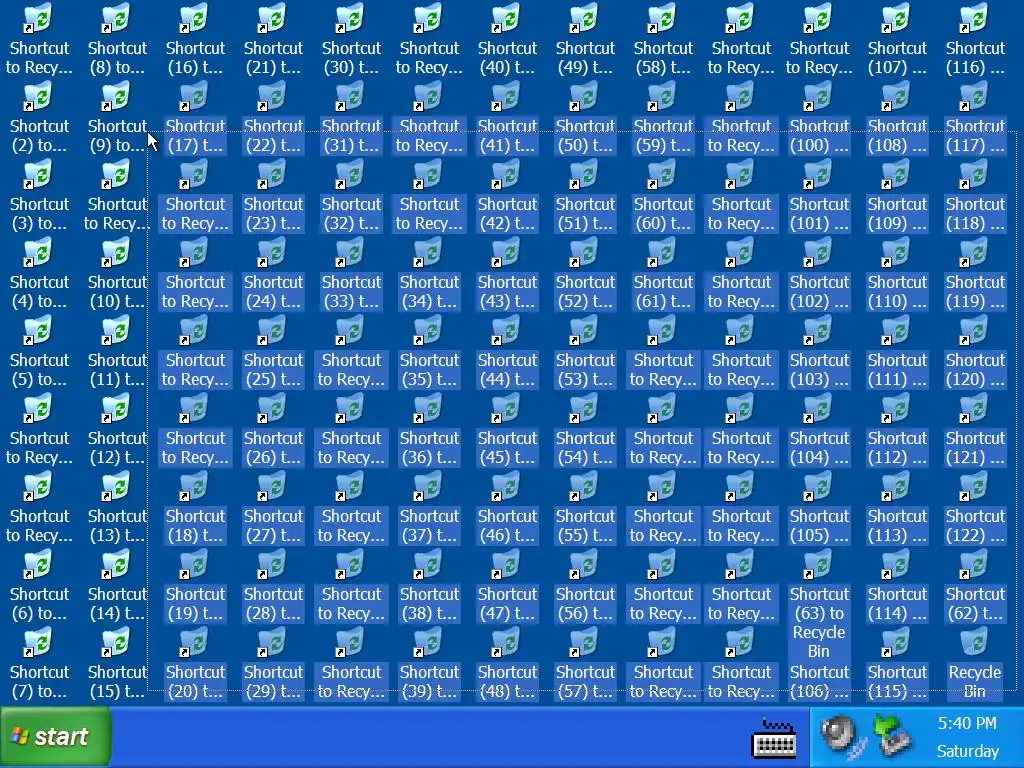Click the Shortcut (31) icon
Image resolution: width=1024 pixels, height=768 pixels.
[351, 96]
